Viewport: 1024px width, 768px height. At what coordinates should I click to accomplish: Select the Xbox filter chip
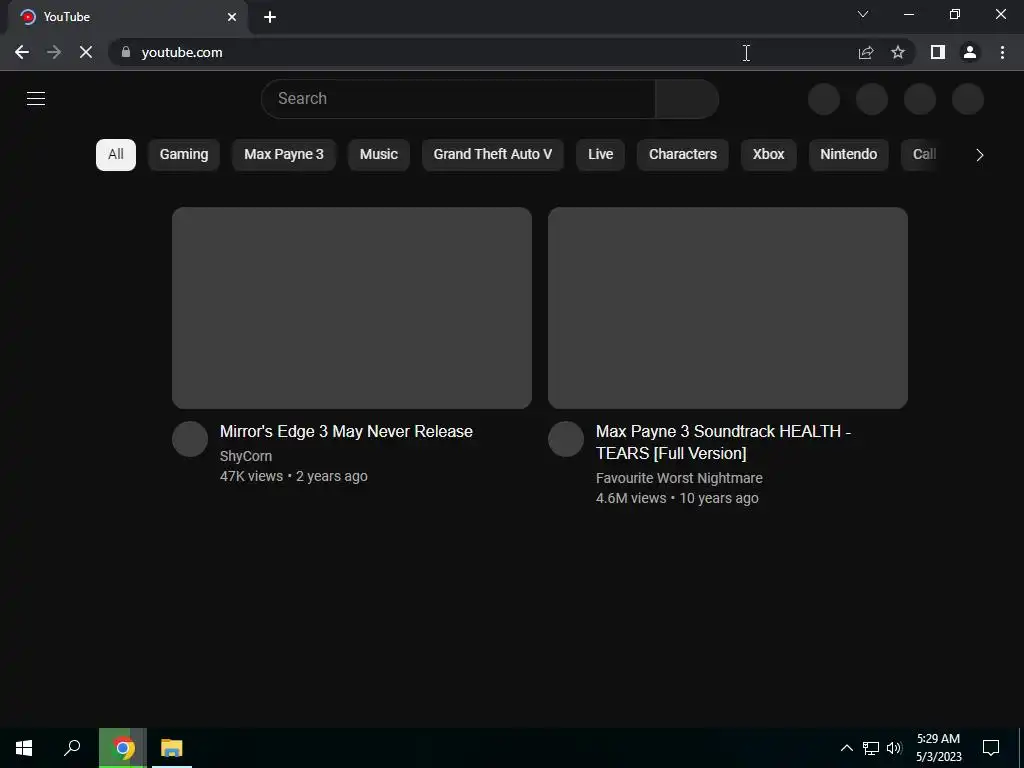[x=769, y=155]
